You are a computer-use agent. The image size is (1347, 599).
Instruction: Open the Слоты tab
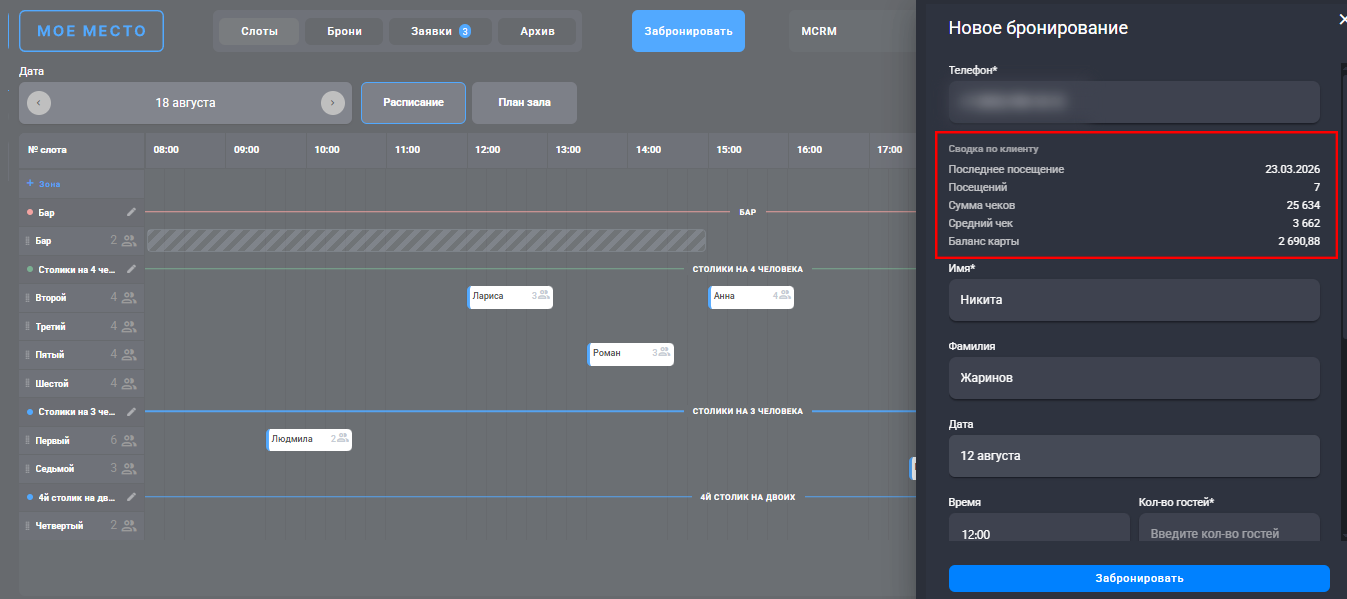click(x=260, y=31)
